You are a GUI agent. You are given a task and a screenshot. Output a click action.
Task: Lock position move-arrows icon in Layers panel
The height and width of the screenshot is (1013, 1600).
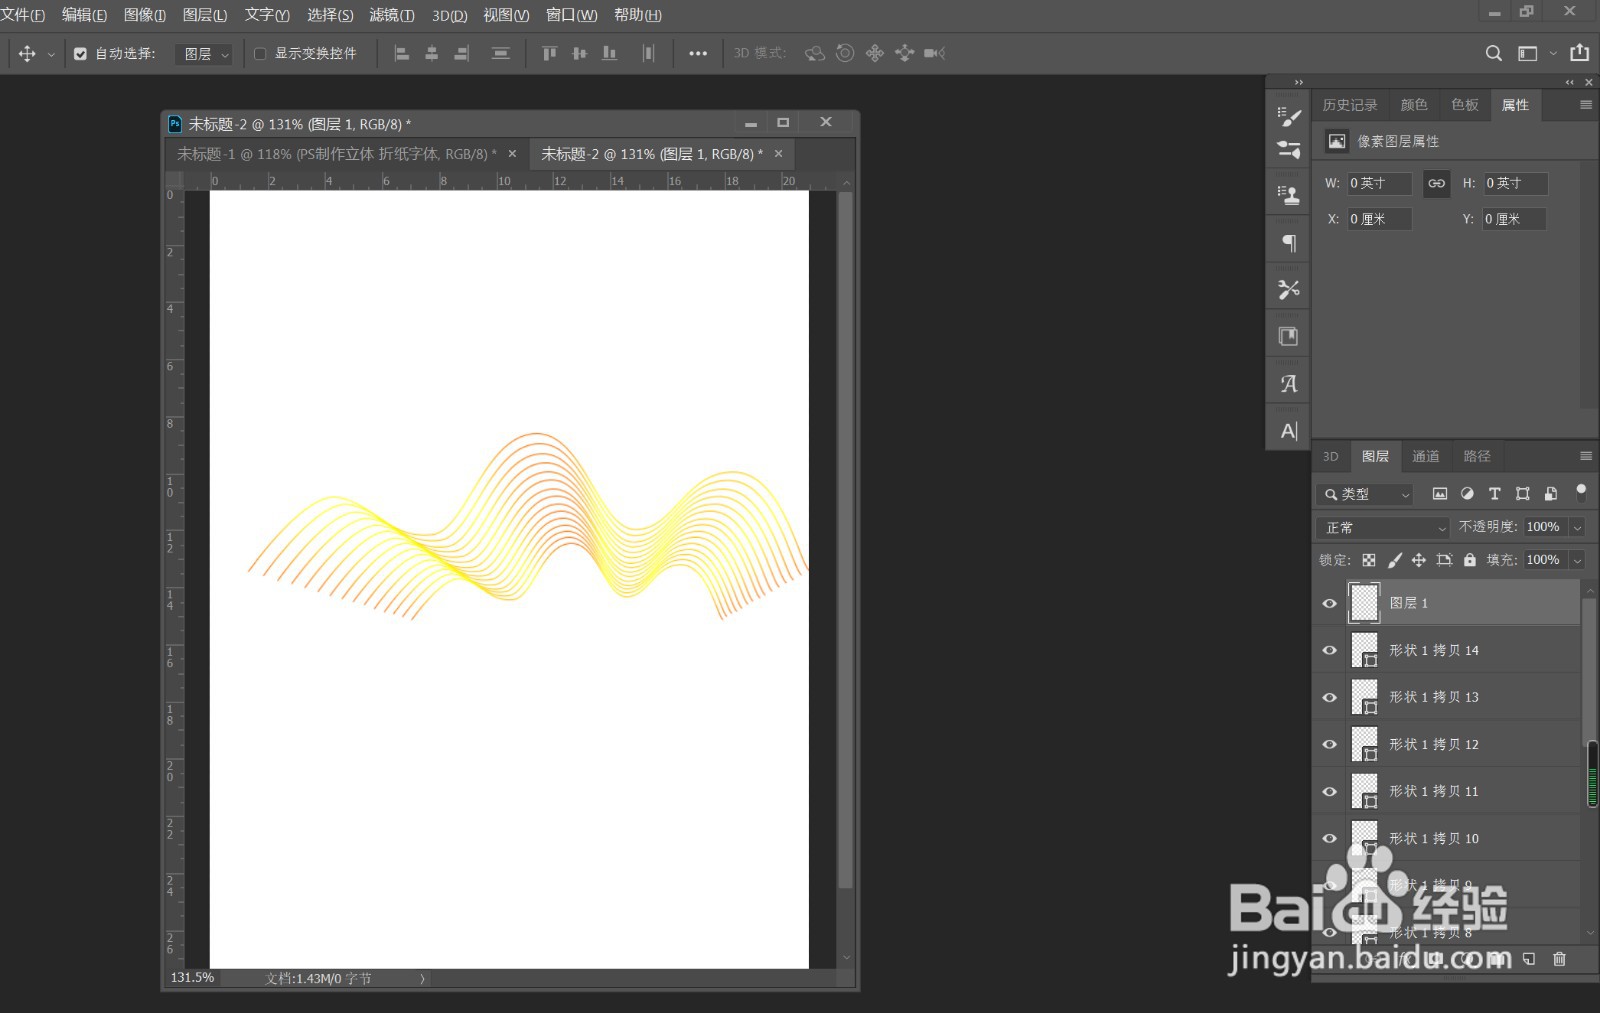(1418, 560)
